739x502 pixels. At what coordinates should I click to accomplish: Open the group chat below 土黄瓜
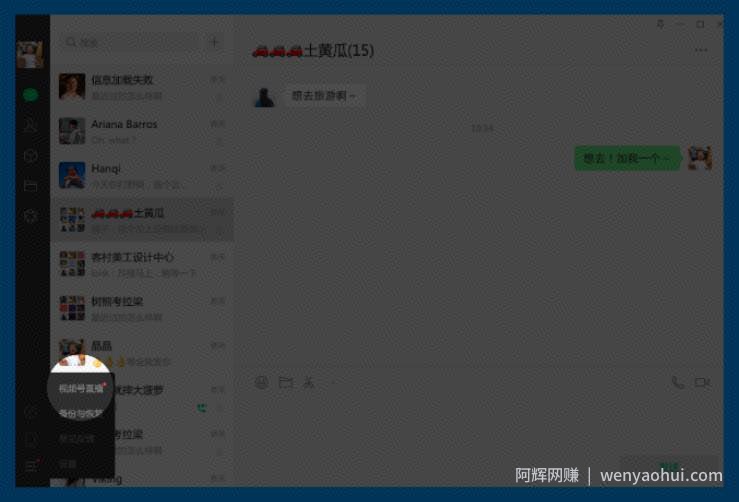[142, 264]
